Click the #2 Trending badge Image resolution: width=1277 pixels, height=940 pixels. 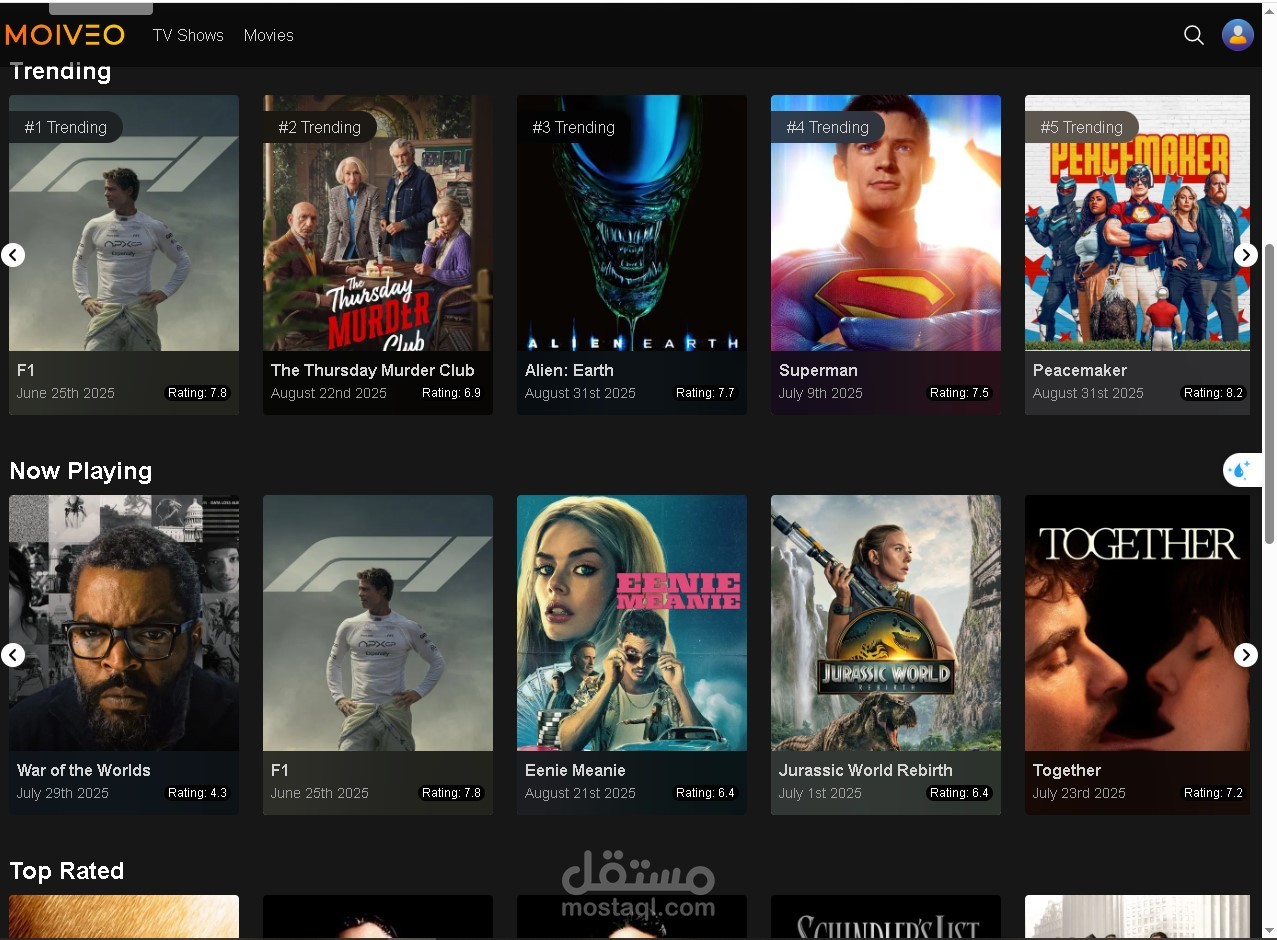(x=320, y=127)
